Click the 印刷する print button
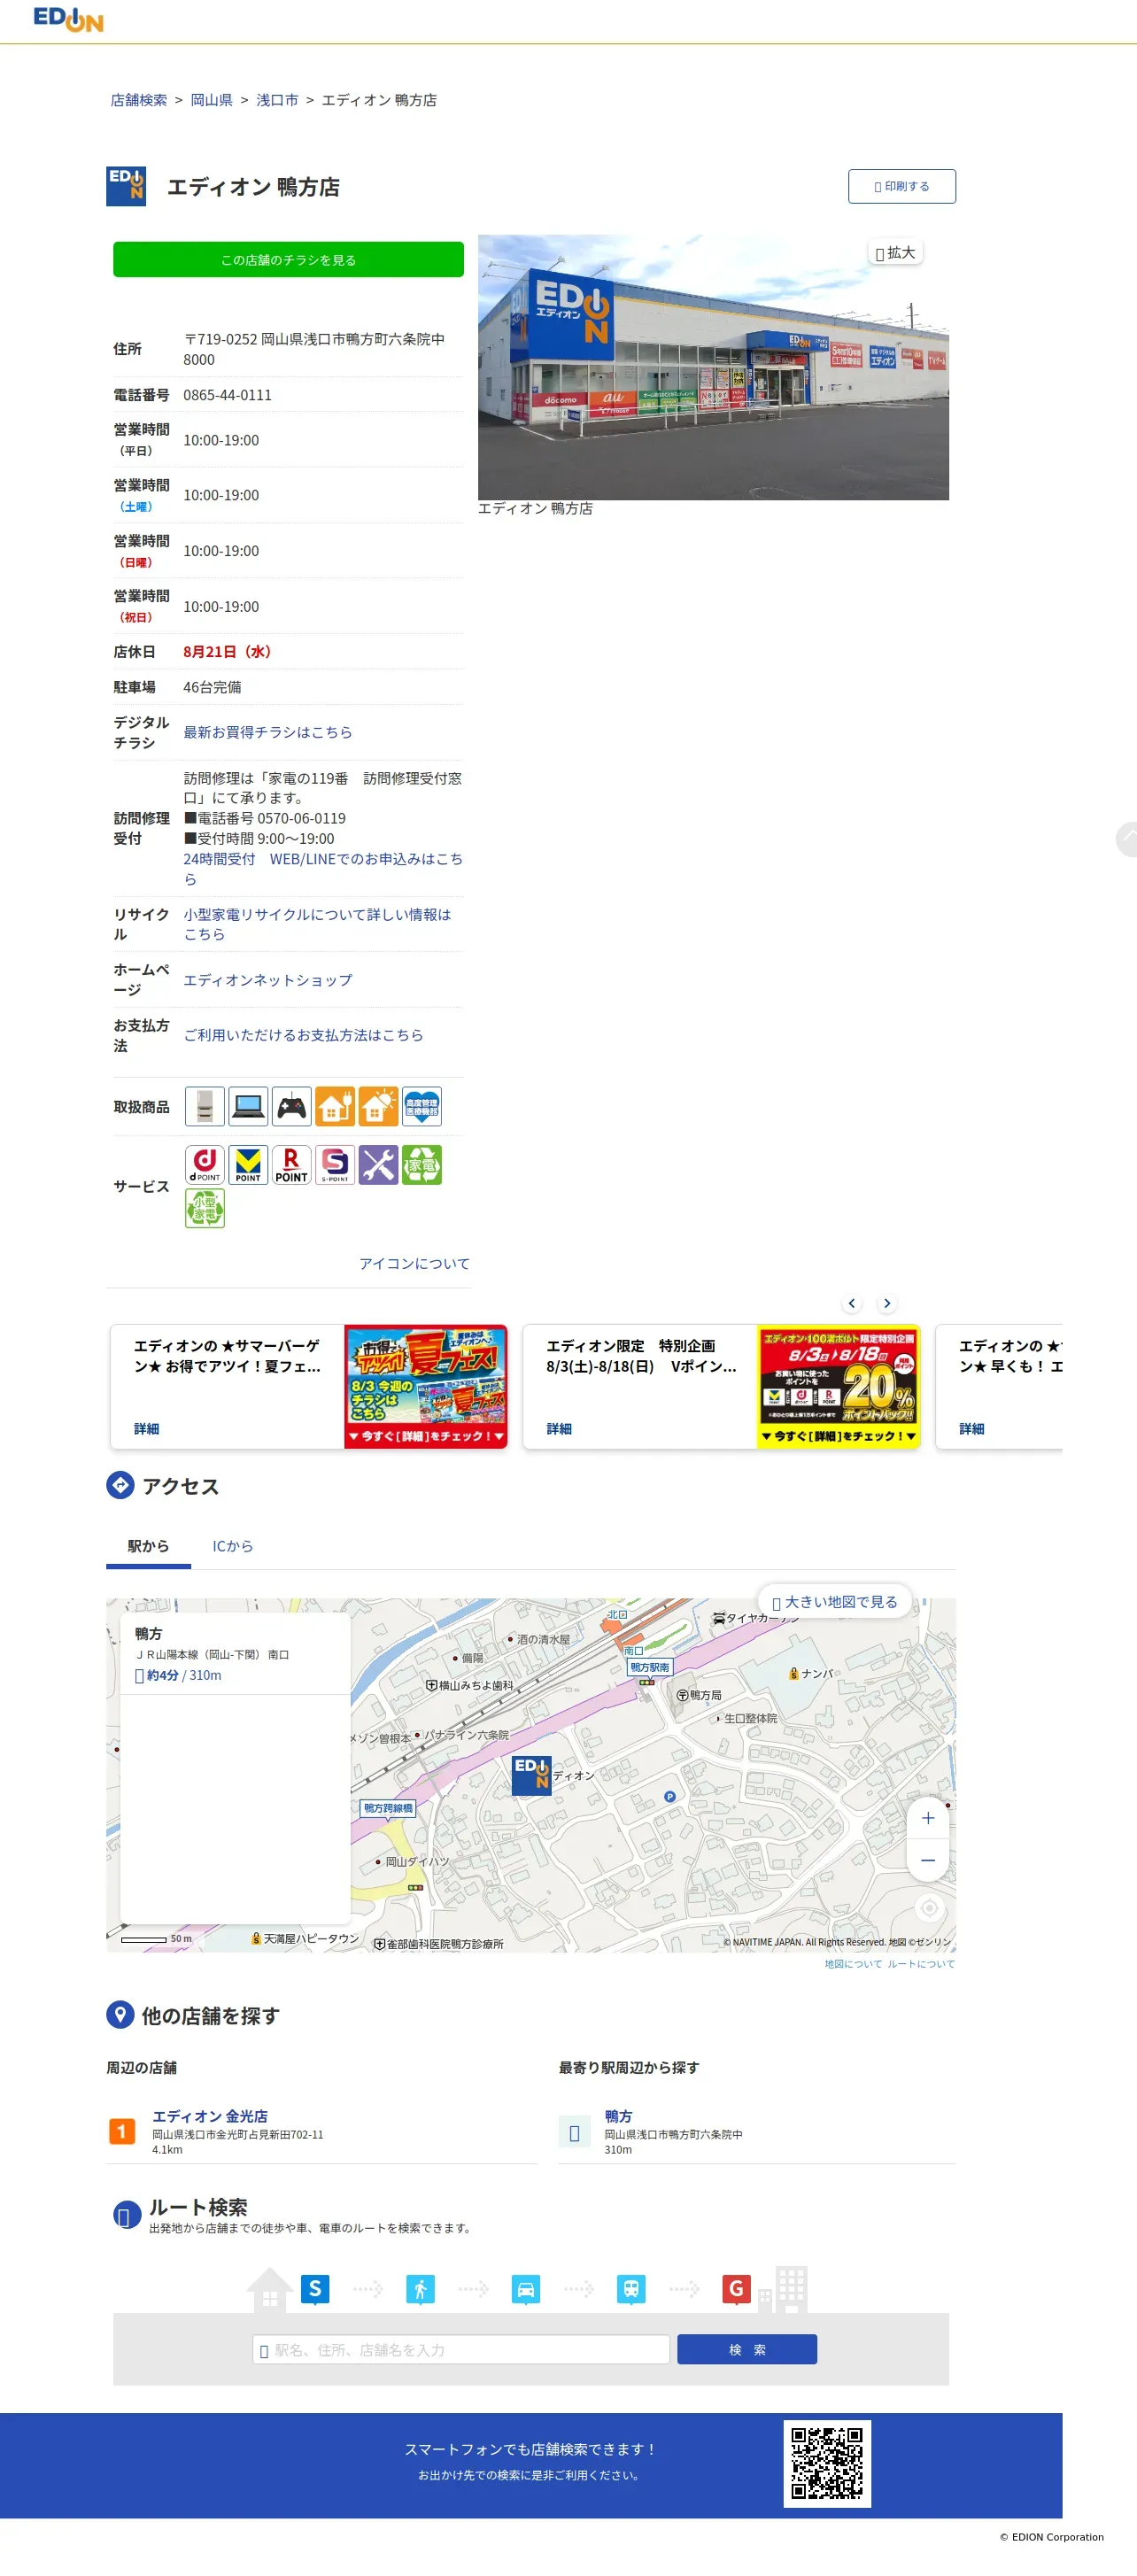The width and height of the screenshot is (1137, 2576). click(x=902, y=186)
